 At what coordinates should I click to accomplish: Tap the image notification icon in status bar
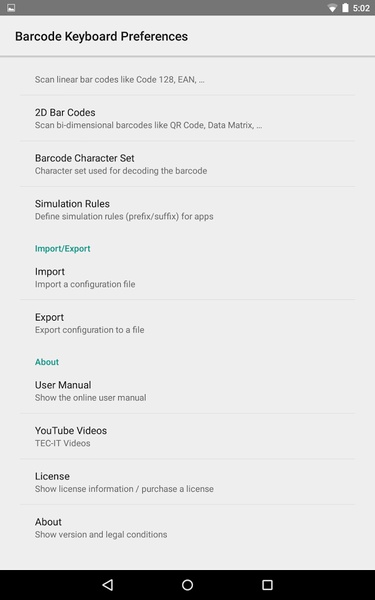(x=11, y=8)
